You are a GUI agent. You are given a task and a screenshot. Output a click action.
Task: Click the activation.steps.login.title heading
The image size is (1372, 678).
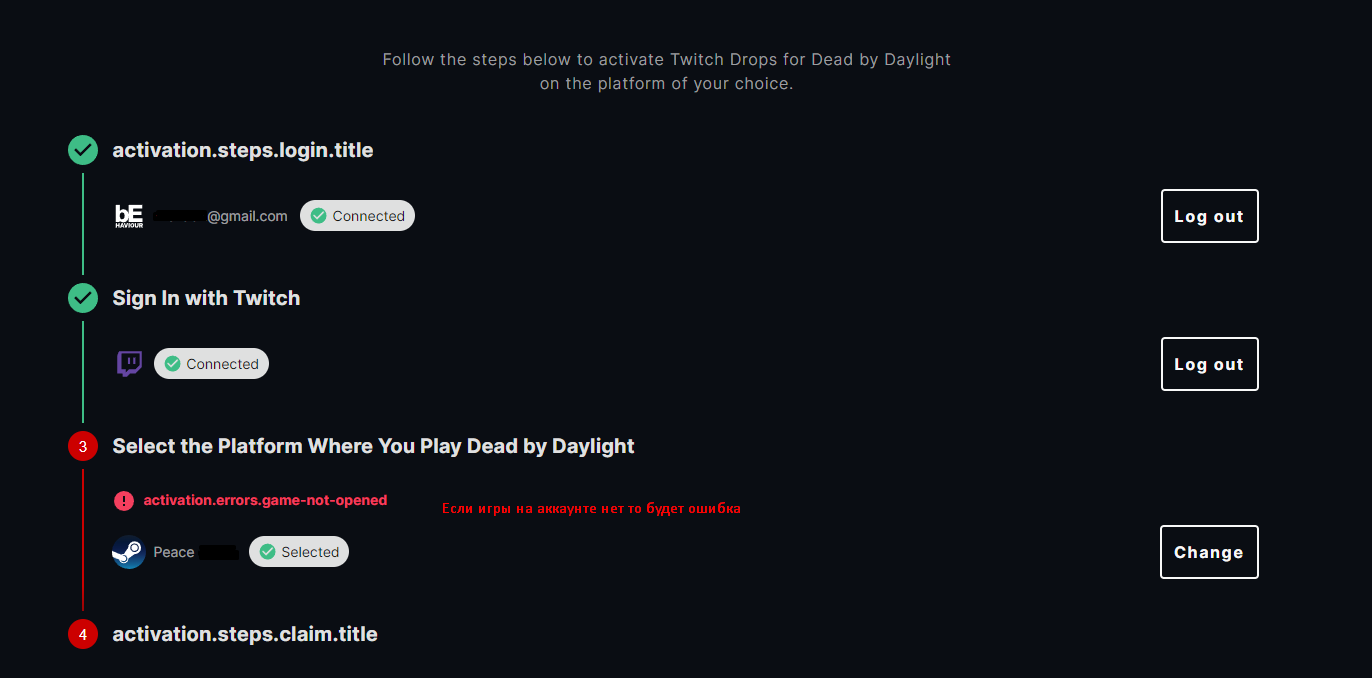[243, 150]
